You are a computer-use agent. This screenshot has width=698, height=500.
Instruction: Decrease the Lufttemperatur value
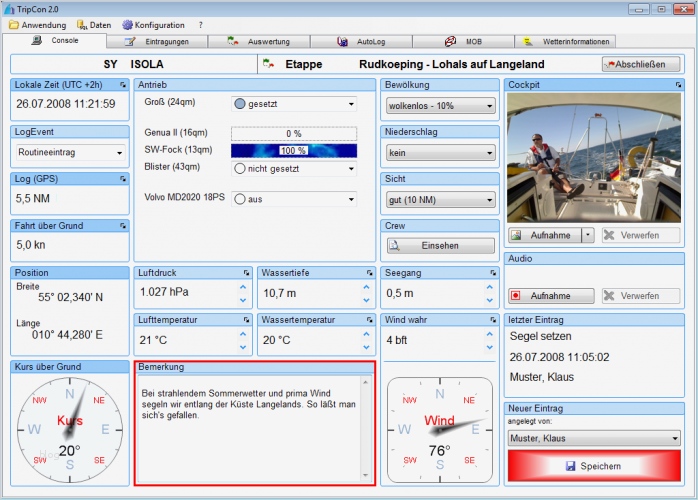[x=243, y=347]
